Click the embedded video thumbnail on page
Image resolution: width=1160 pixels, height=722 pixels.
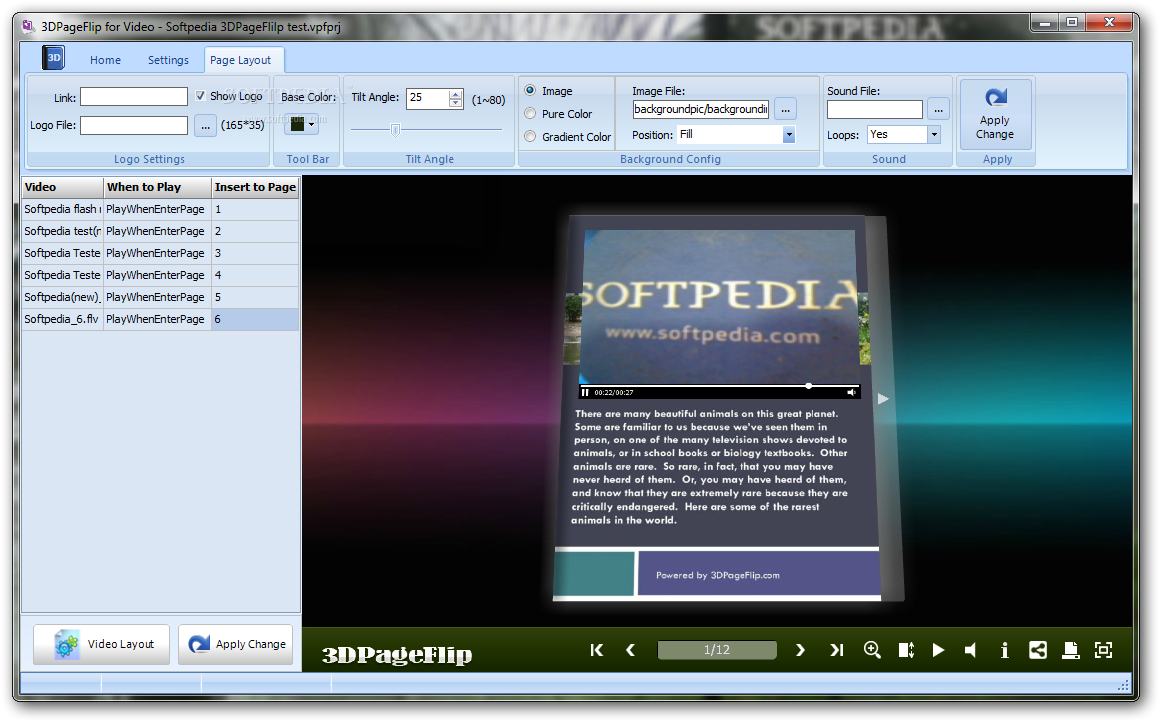tap(718, 307)
